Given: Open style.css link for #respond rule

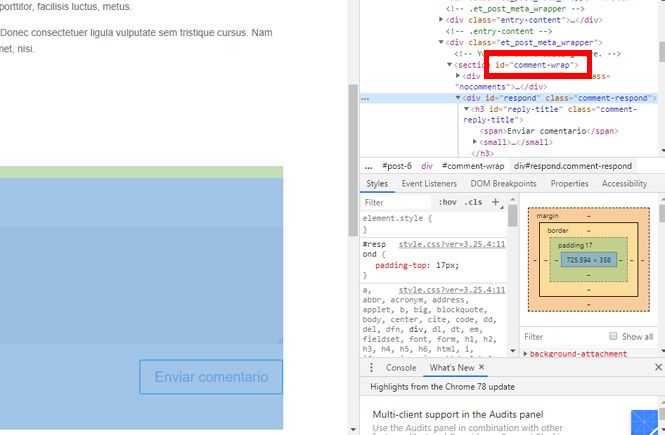Looking at the screenshot, I should [x=451, y=244].
